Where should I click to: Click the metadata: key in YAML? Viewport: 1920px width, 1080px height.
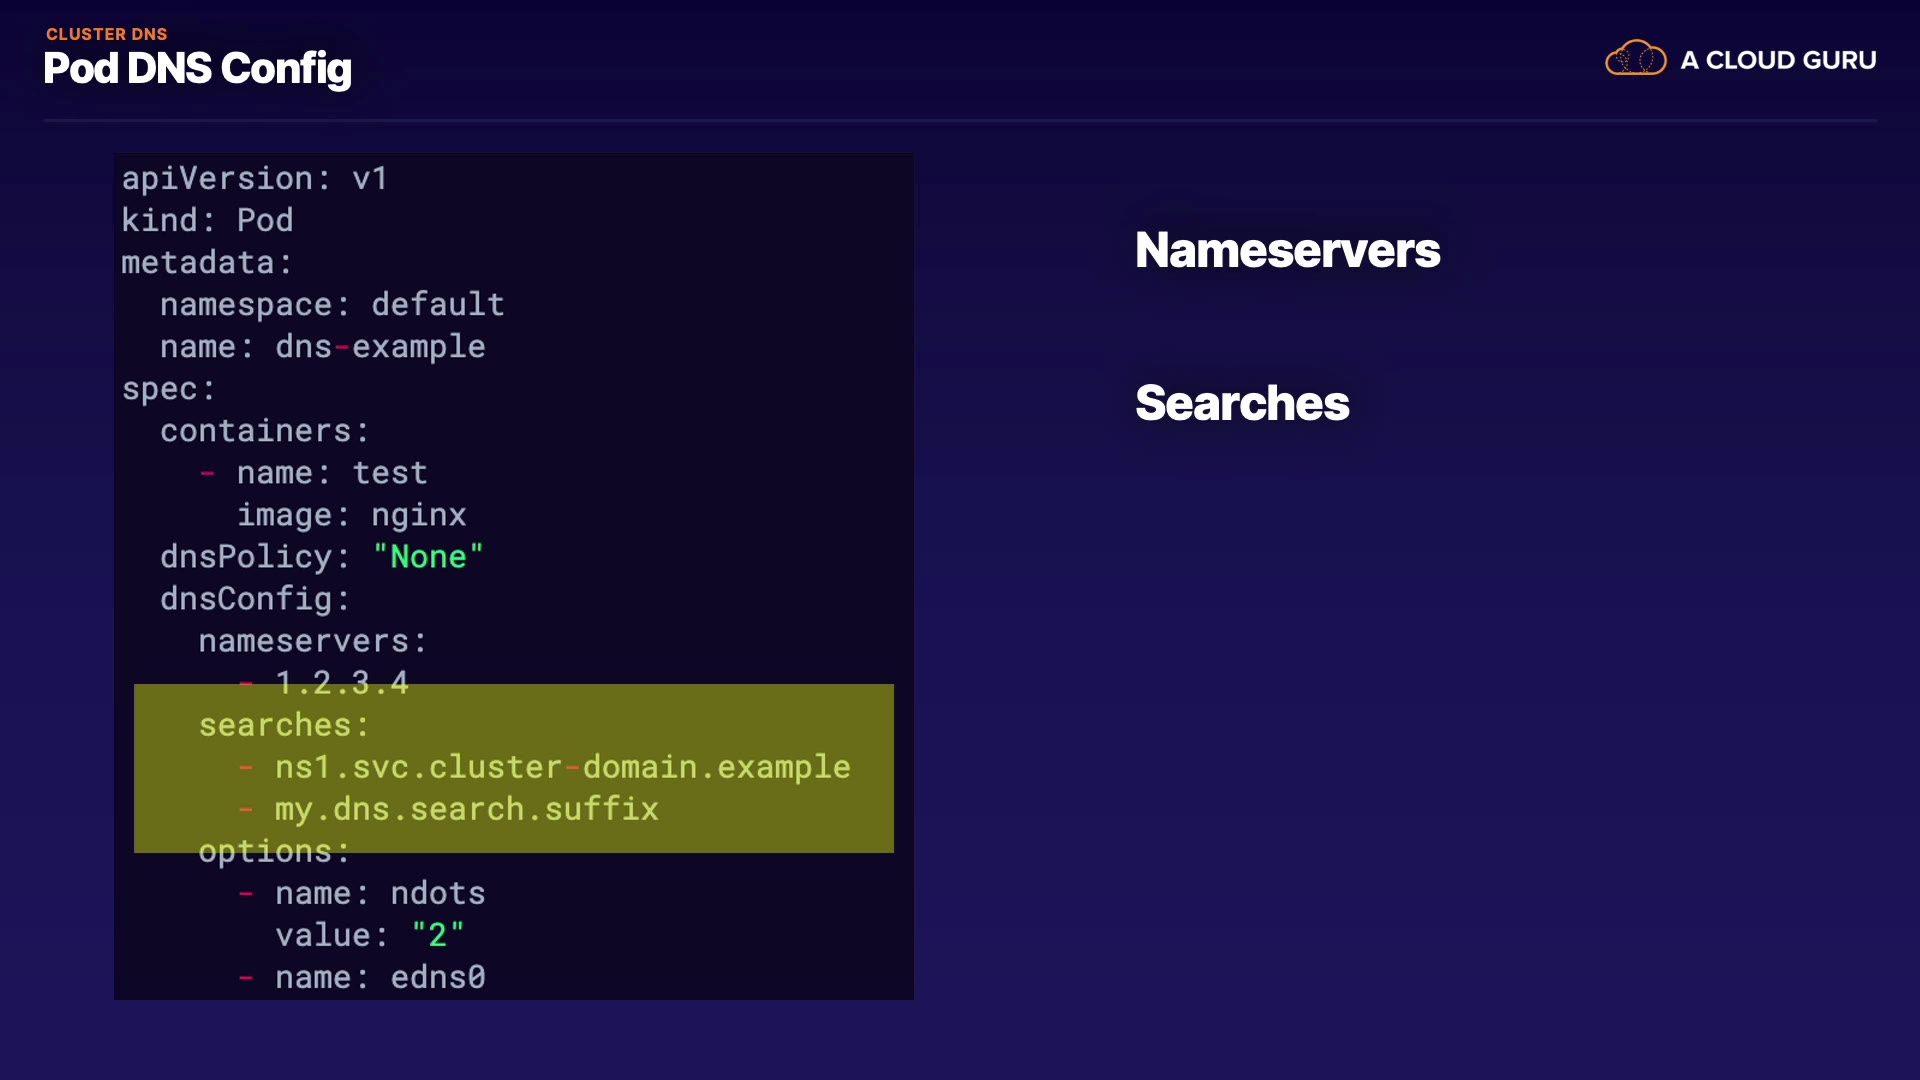click(206, 262)
